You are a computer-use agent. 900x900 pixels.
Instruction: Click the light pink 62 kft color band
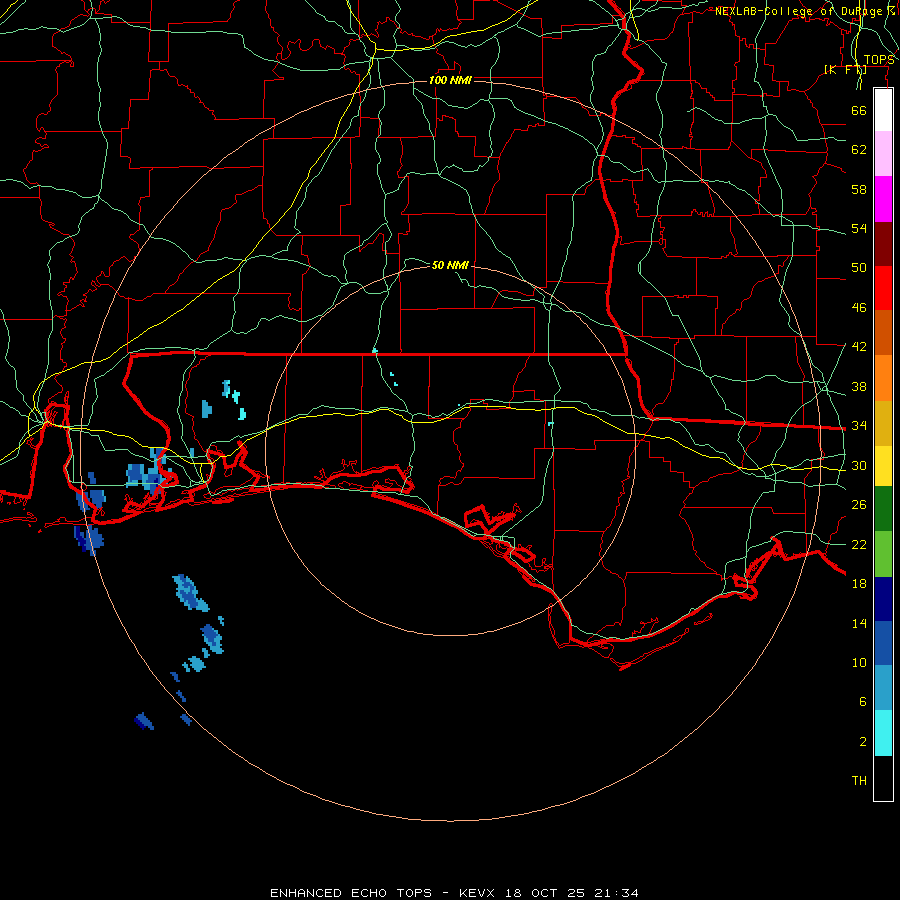point(883,153)
